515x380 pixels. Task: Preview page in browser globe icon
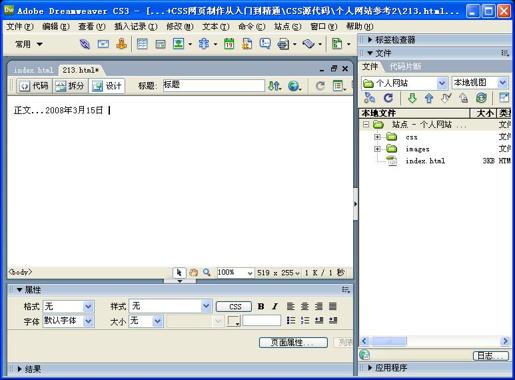click(x=294, y=86)
